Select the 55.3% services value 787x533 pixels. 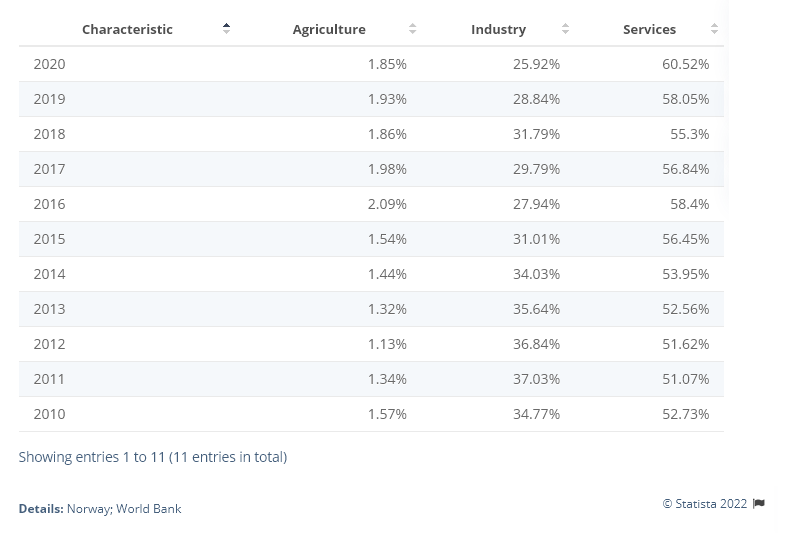[690, 134]
